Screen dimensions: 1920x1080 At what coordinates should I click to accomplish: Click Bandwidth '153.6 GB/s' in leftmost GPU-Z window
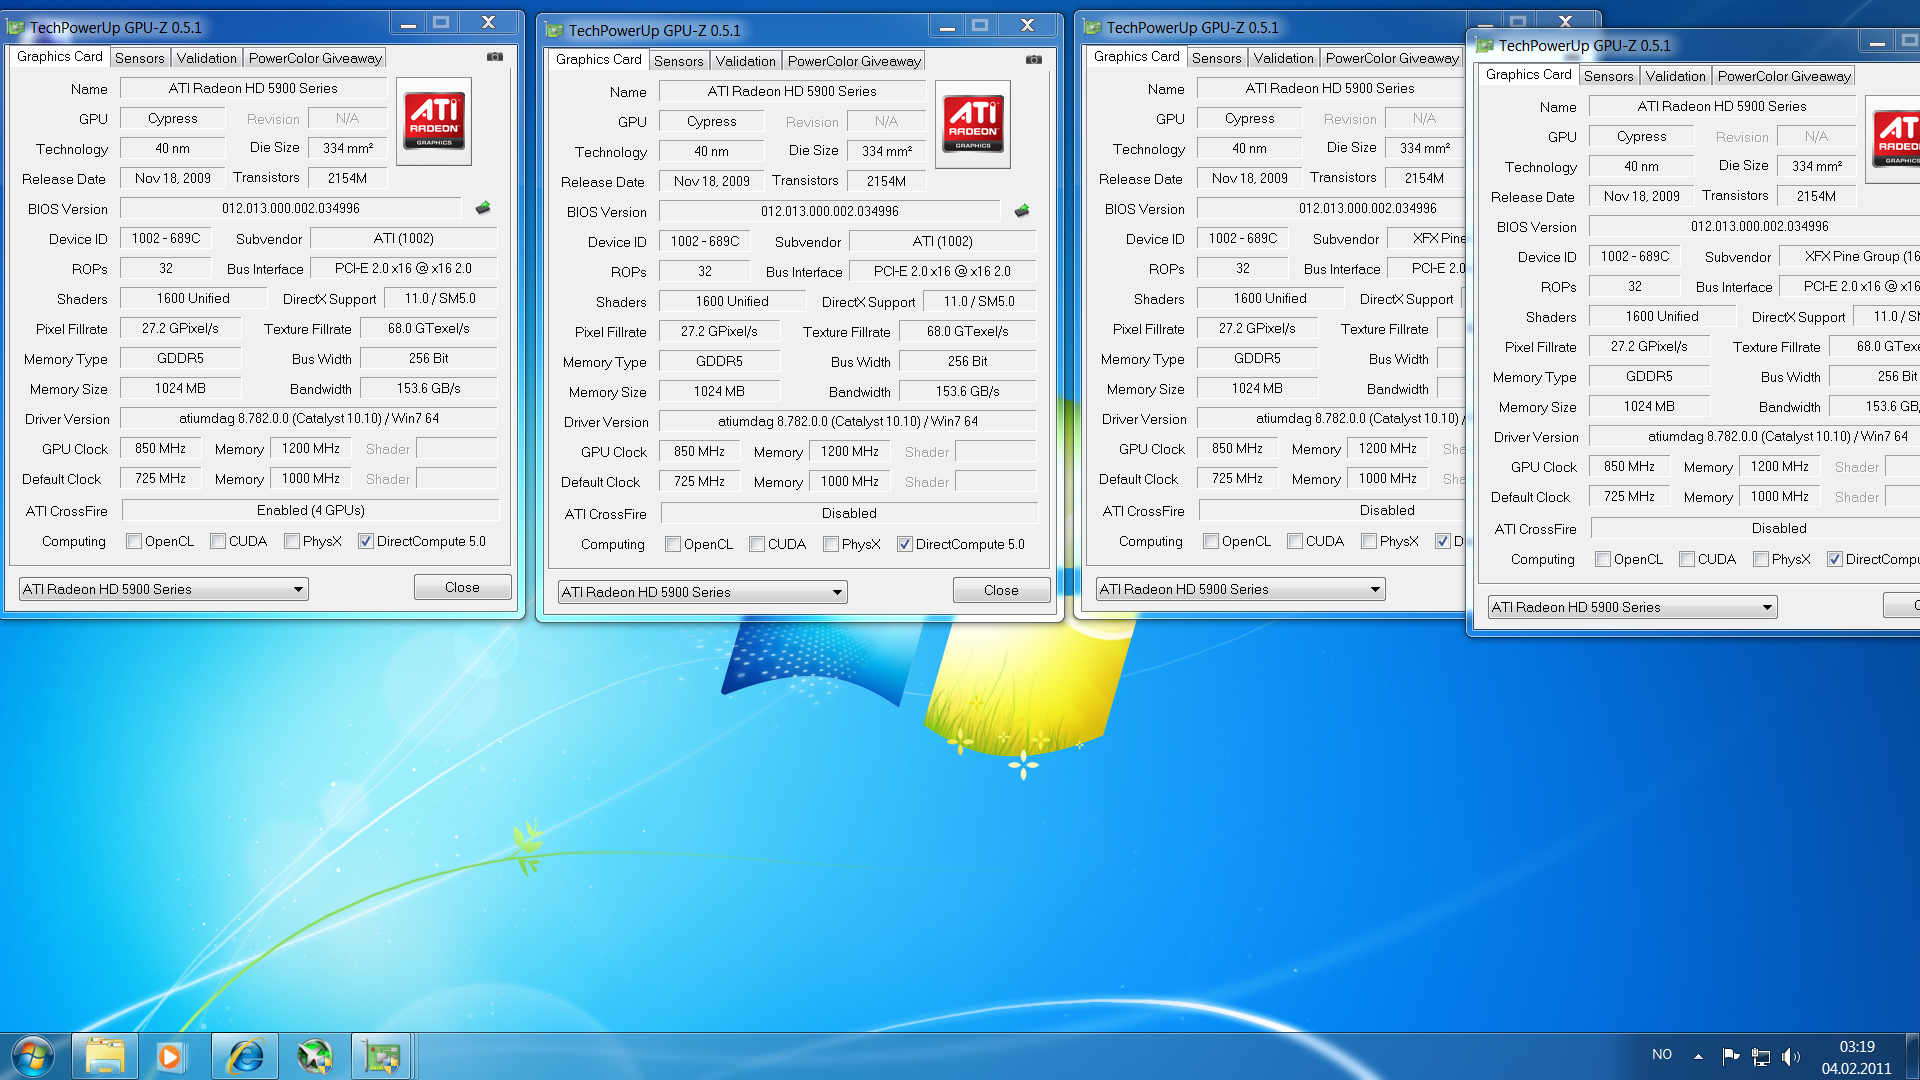[428, 388]
